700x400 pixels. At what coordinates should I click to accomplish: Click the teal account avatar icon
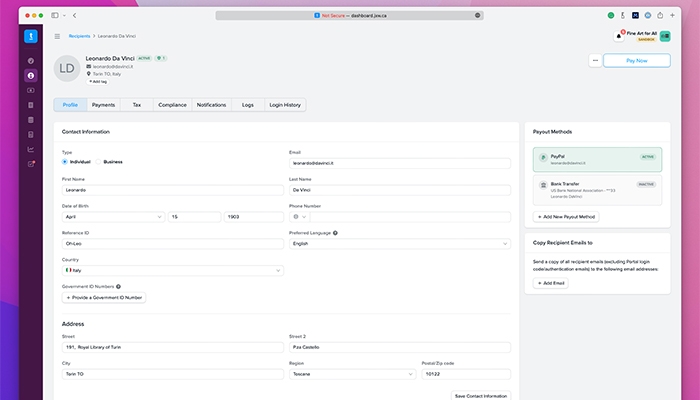(x=665, y=36)
